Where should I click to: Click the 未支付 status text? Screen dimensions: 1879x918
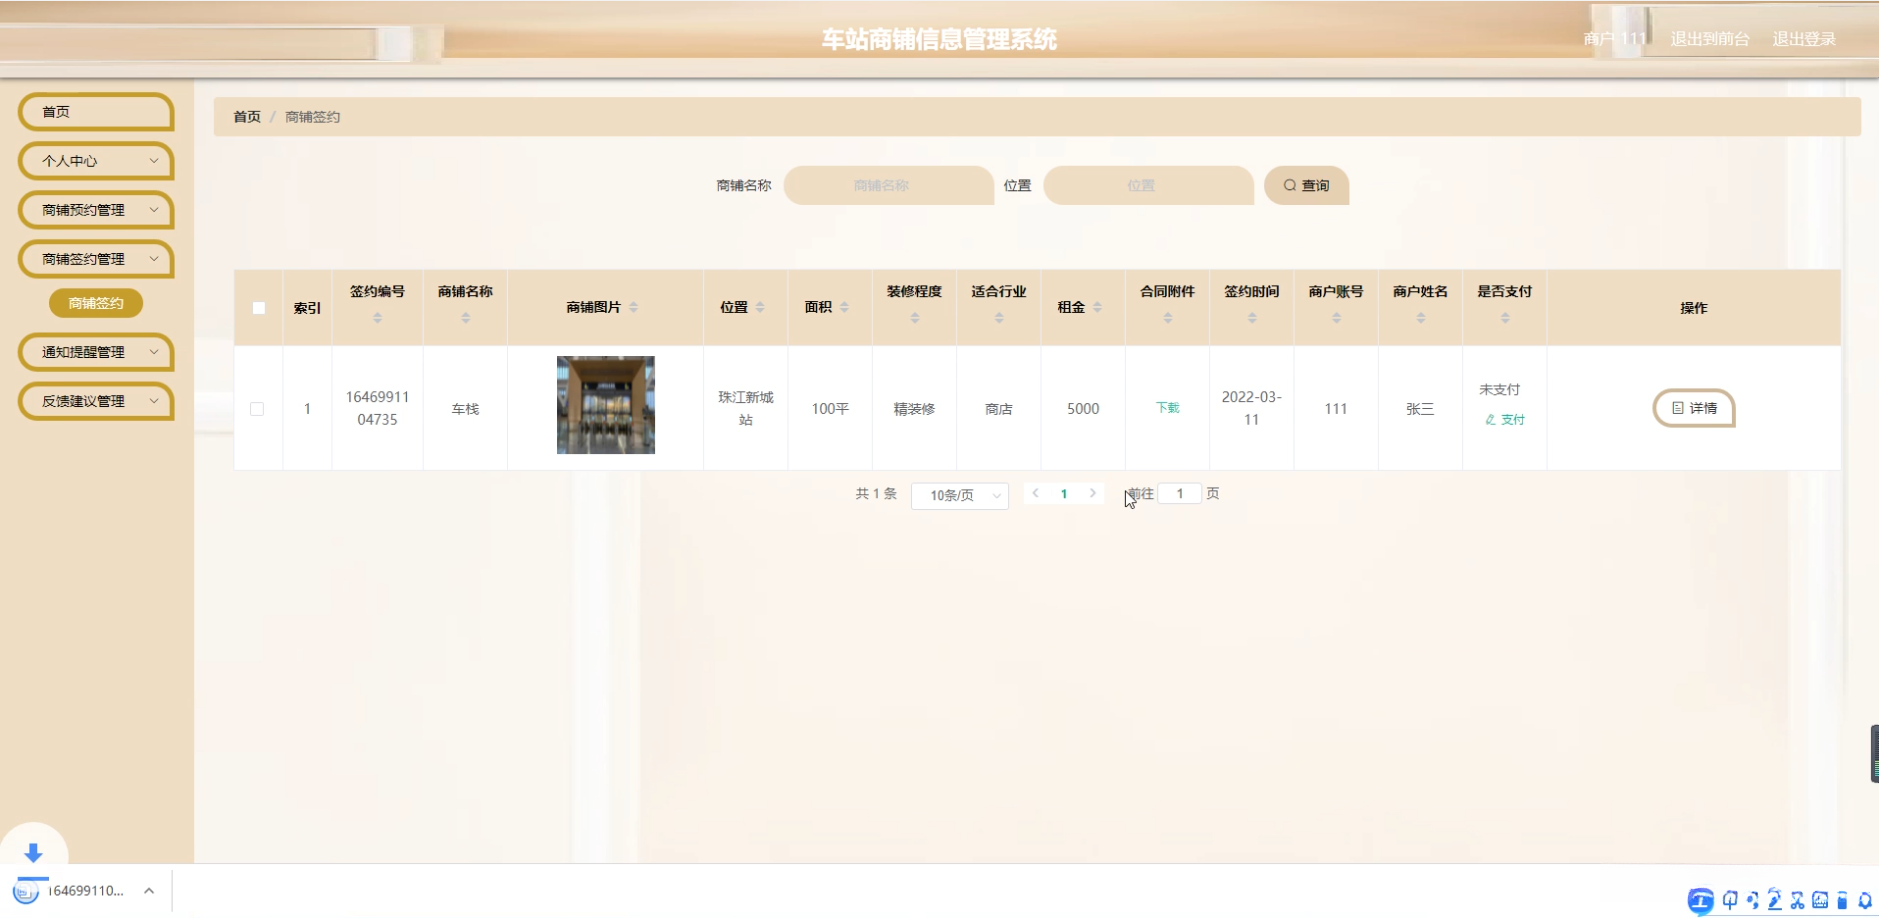tap(1499, 389)
